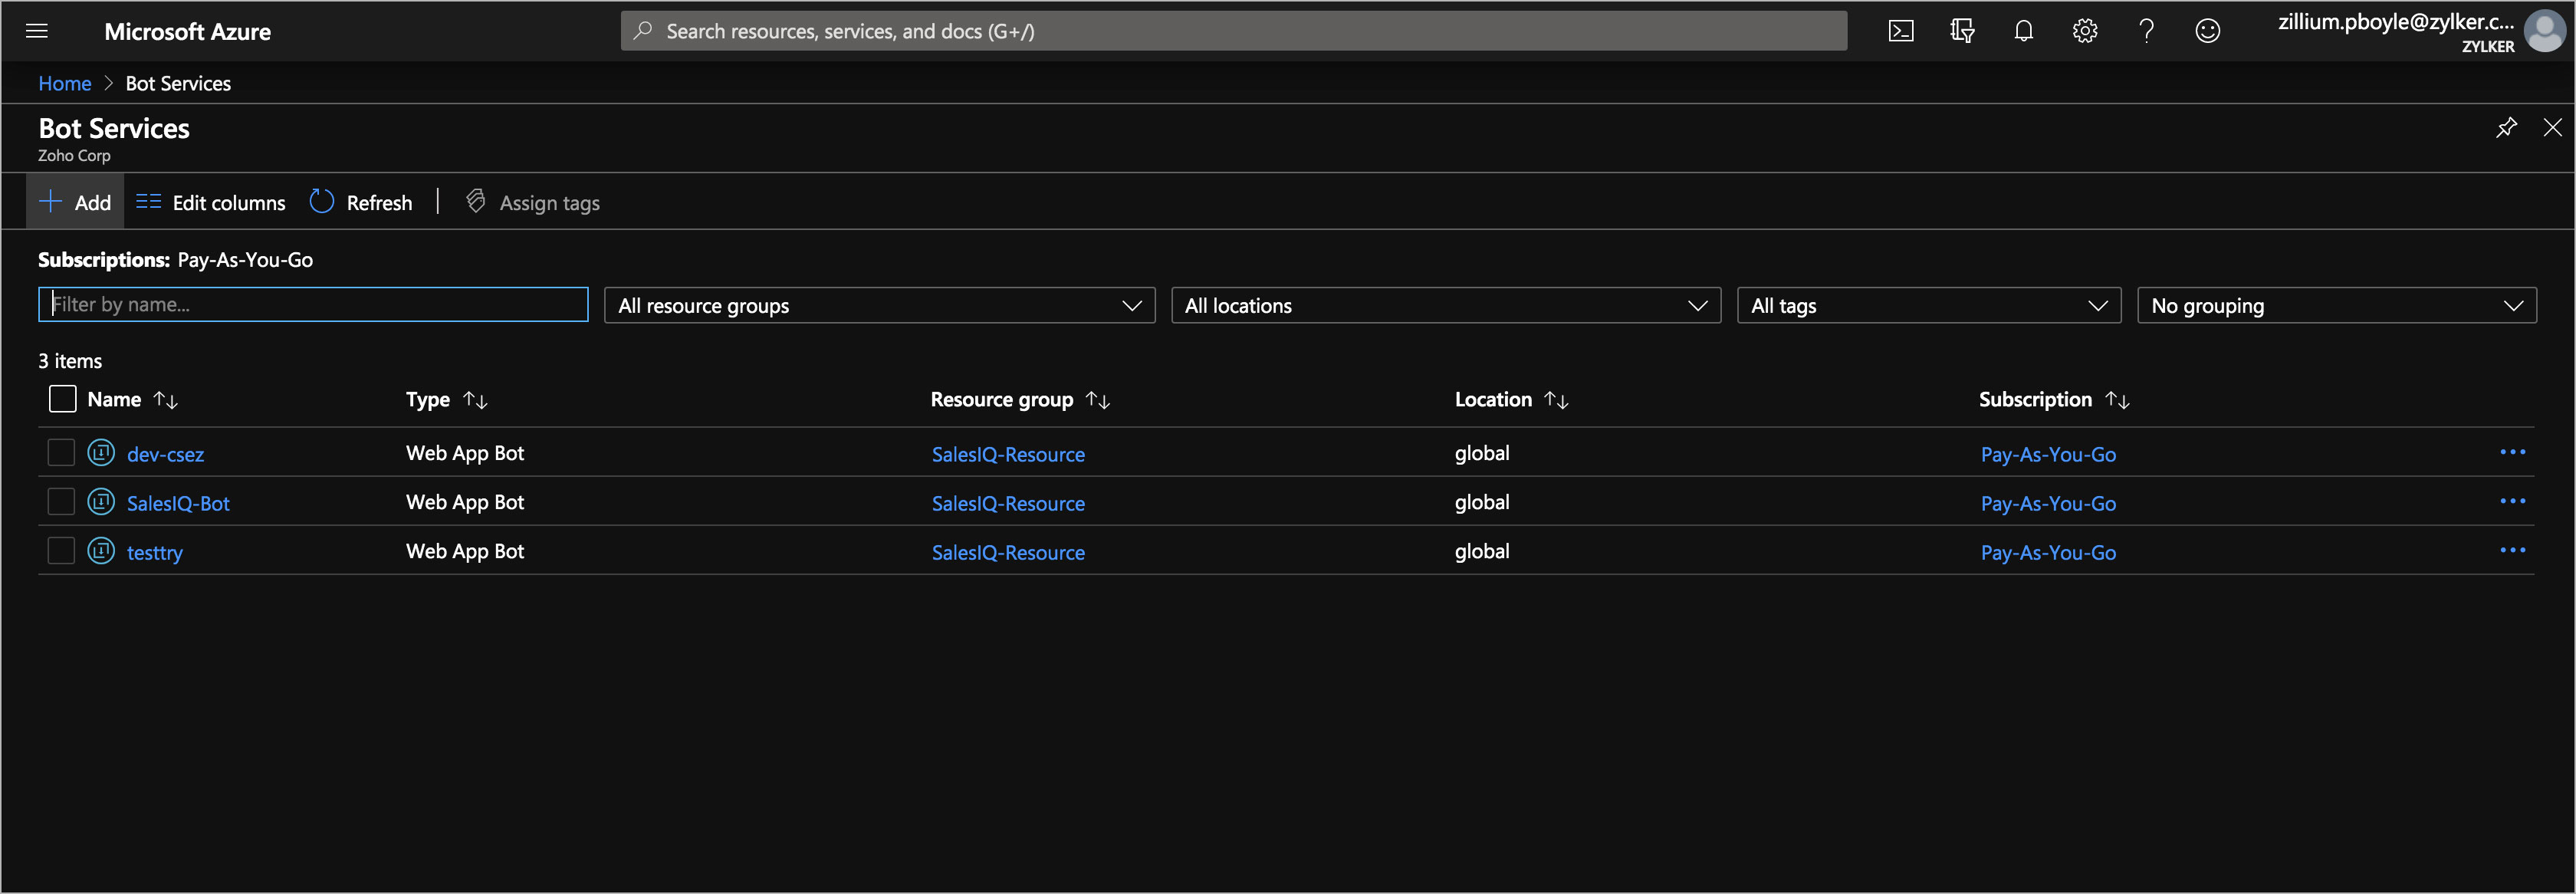Open the portal settings gear
The height and width of the screenshot is (894, 2576).
click(x=2084, y=31)
